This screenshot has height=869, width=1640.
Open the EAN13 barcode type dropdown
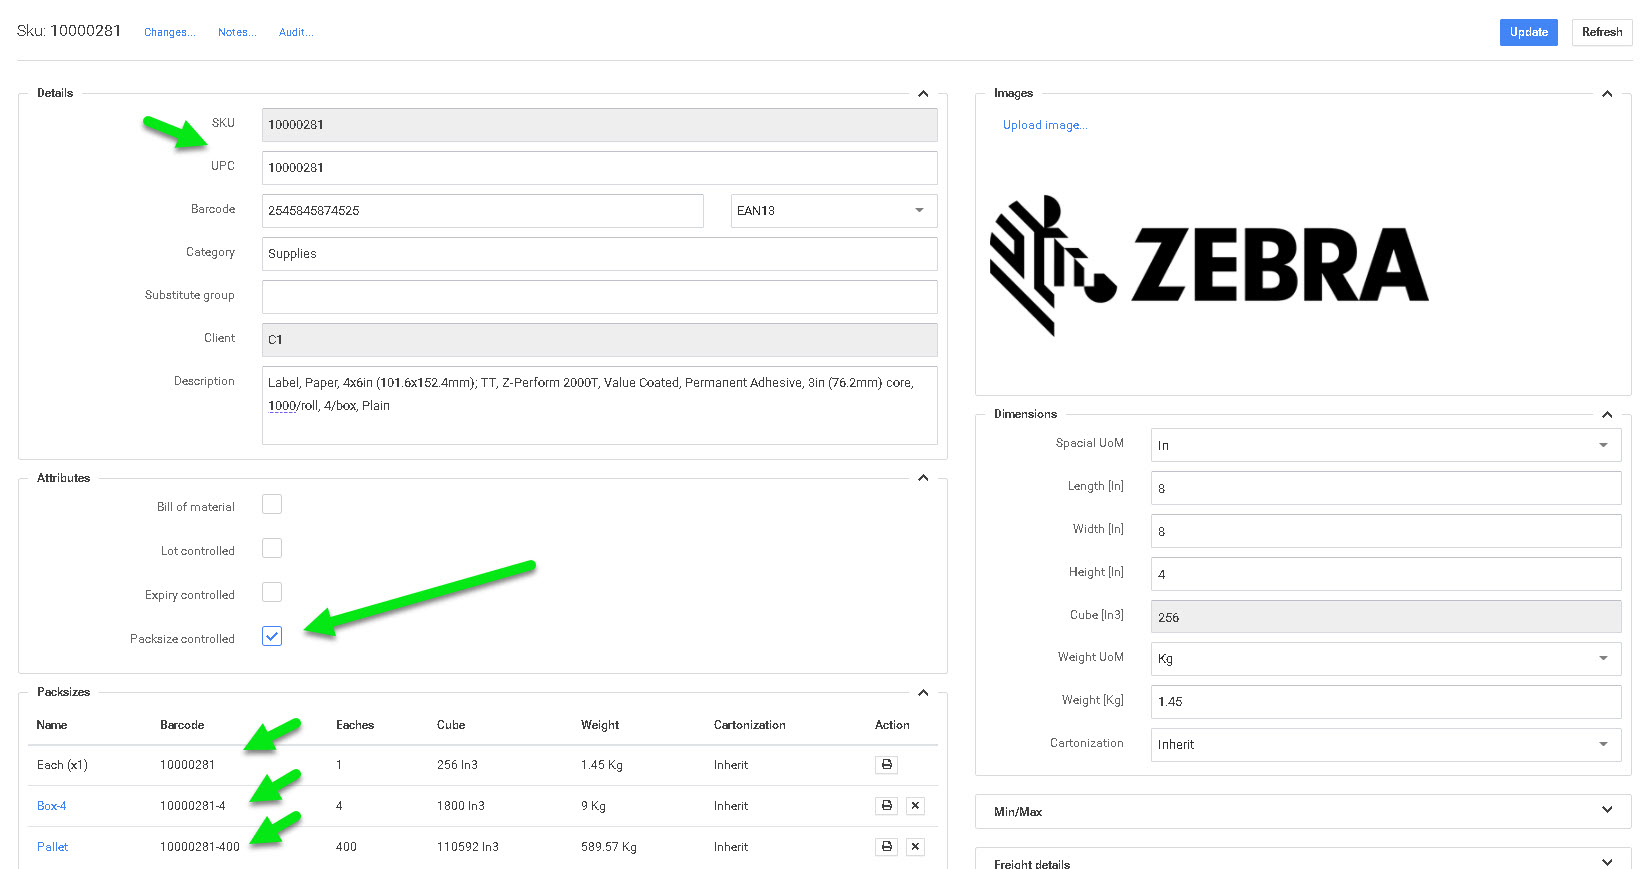[833, 211]
